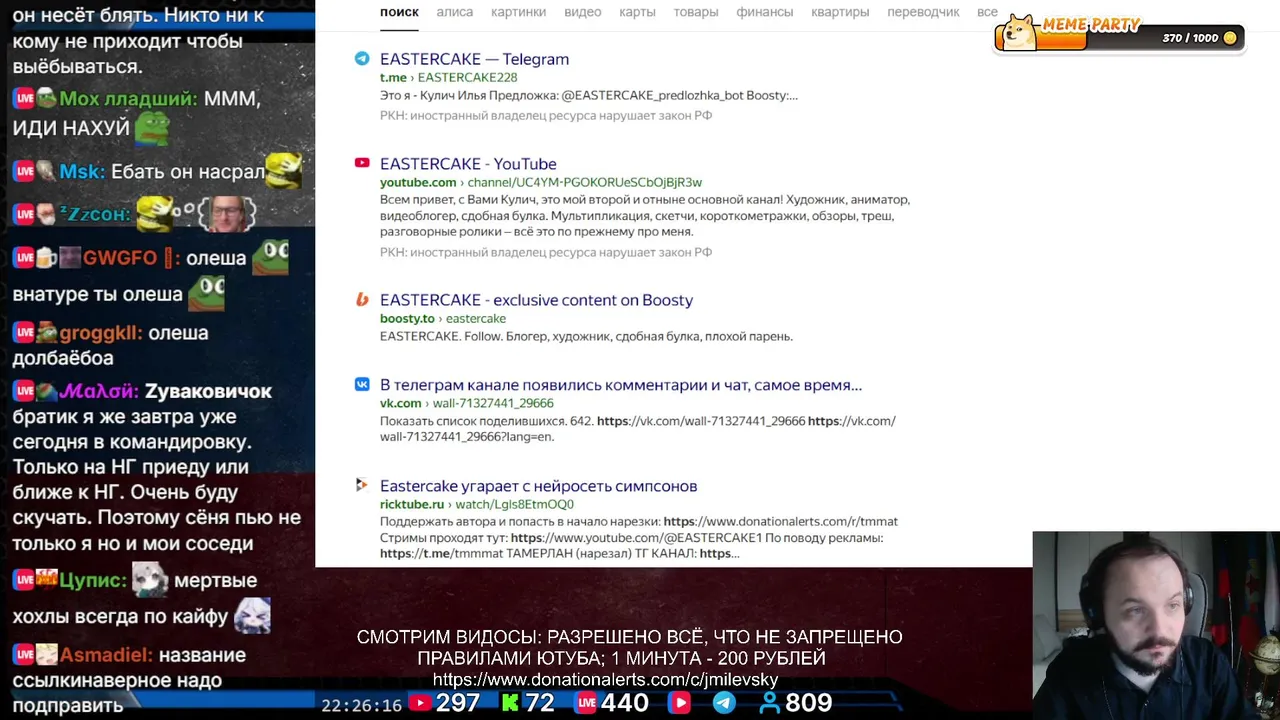Click the vk.com wall-71327441_29666 url

[466, 403]
